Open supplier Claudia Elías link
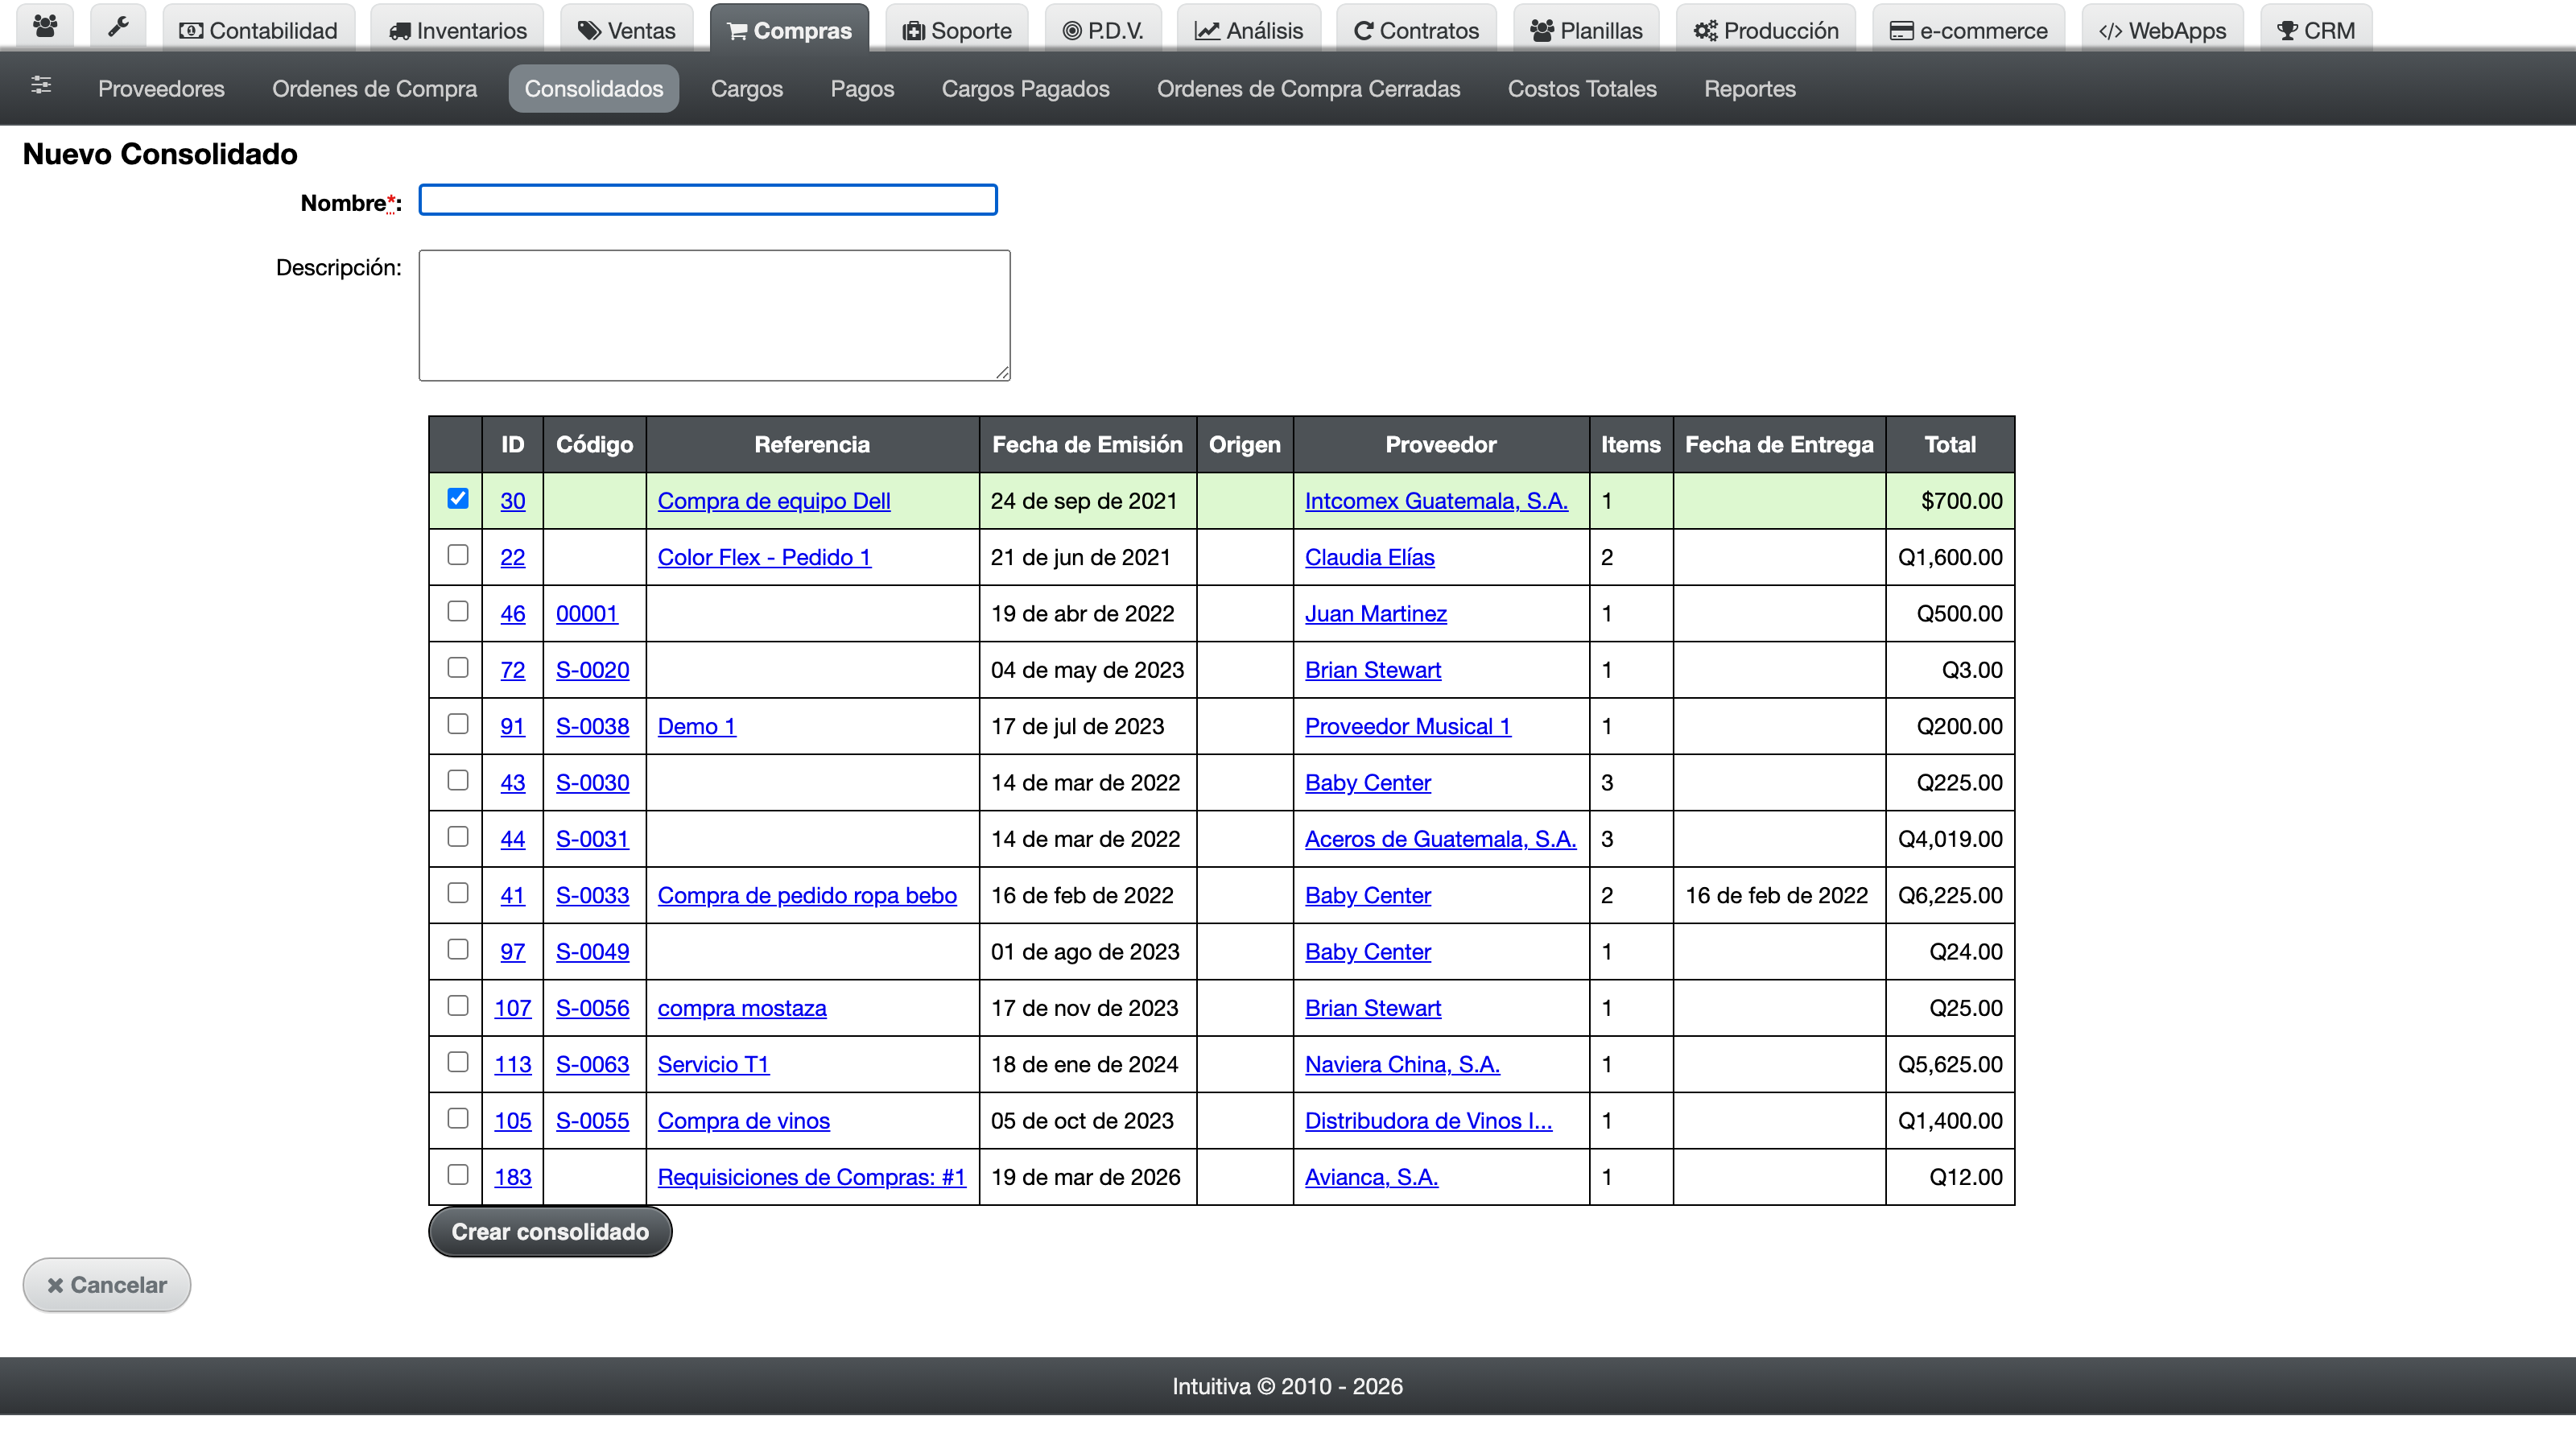 coord(1369,557)
